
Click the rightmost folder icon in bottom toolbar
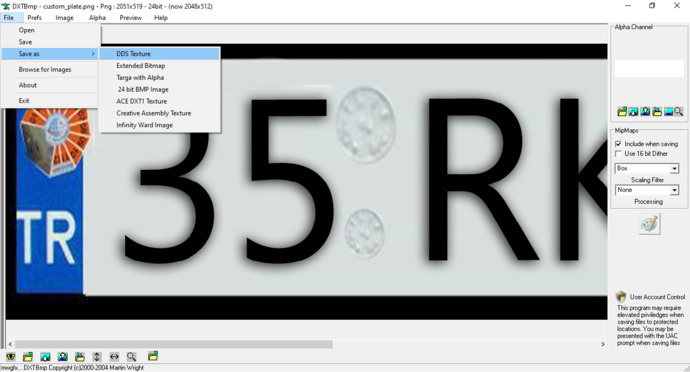153,356
